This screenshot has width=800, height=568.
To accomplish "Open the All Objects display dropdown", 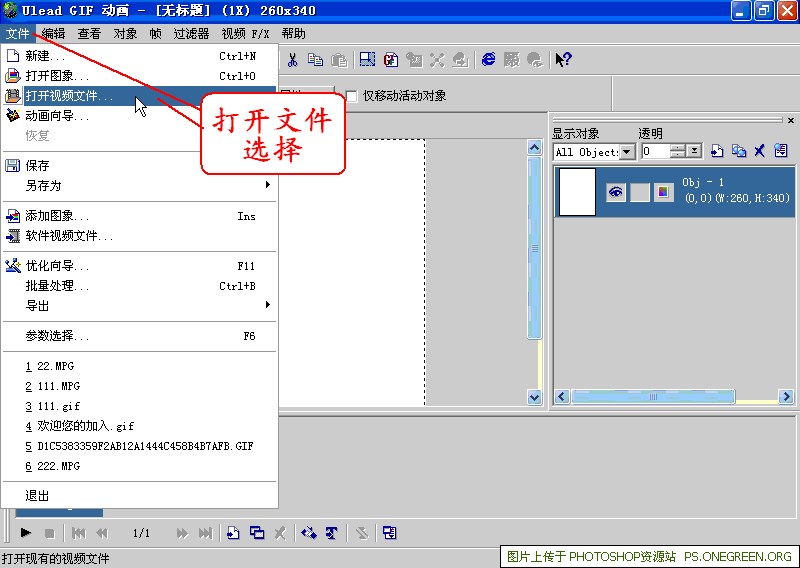I will [x=627, y=152].
